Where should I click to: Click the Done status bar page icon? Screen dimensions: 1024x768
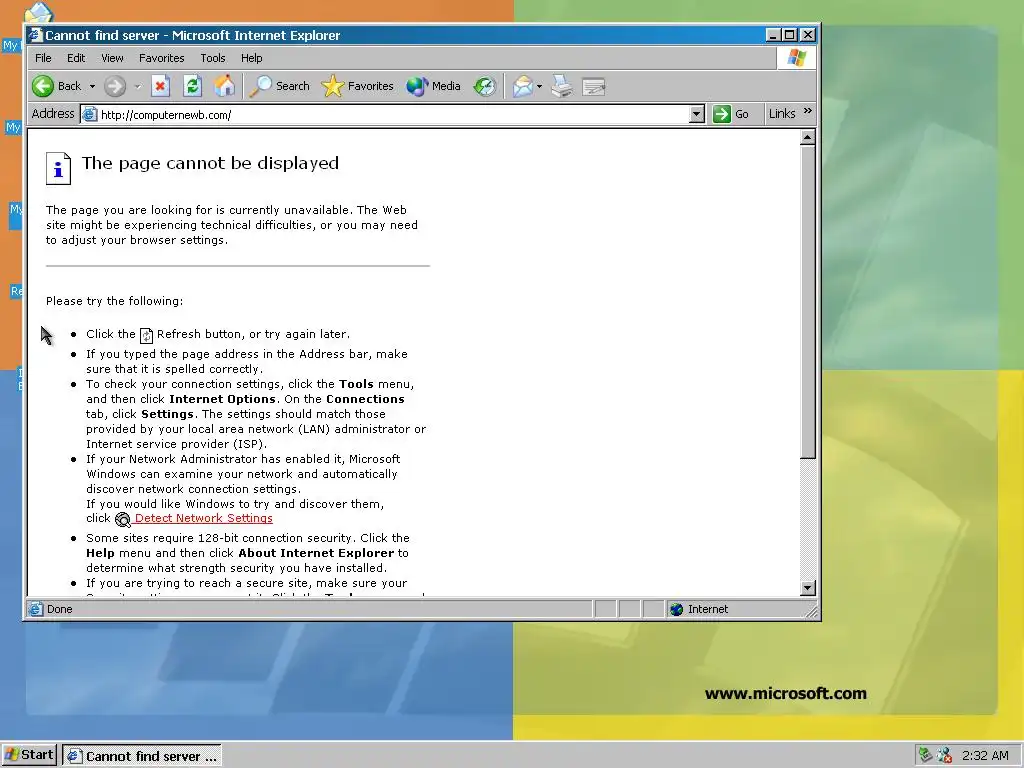[36, 609]
